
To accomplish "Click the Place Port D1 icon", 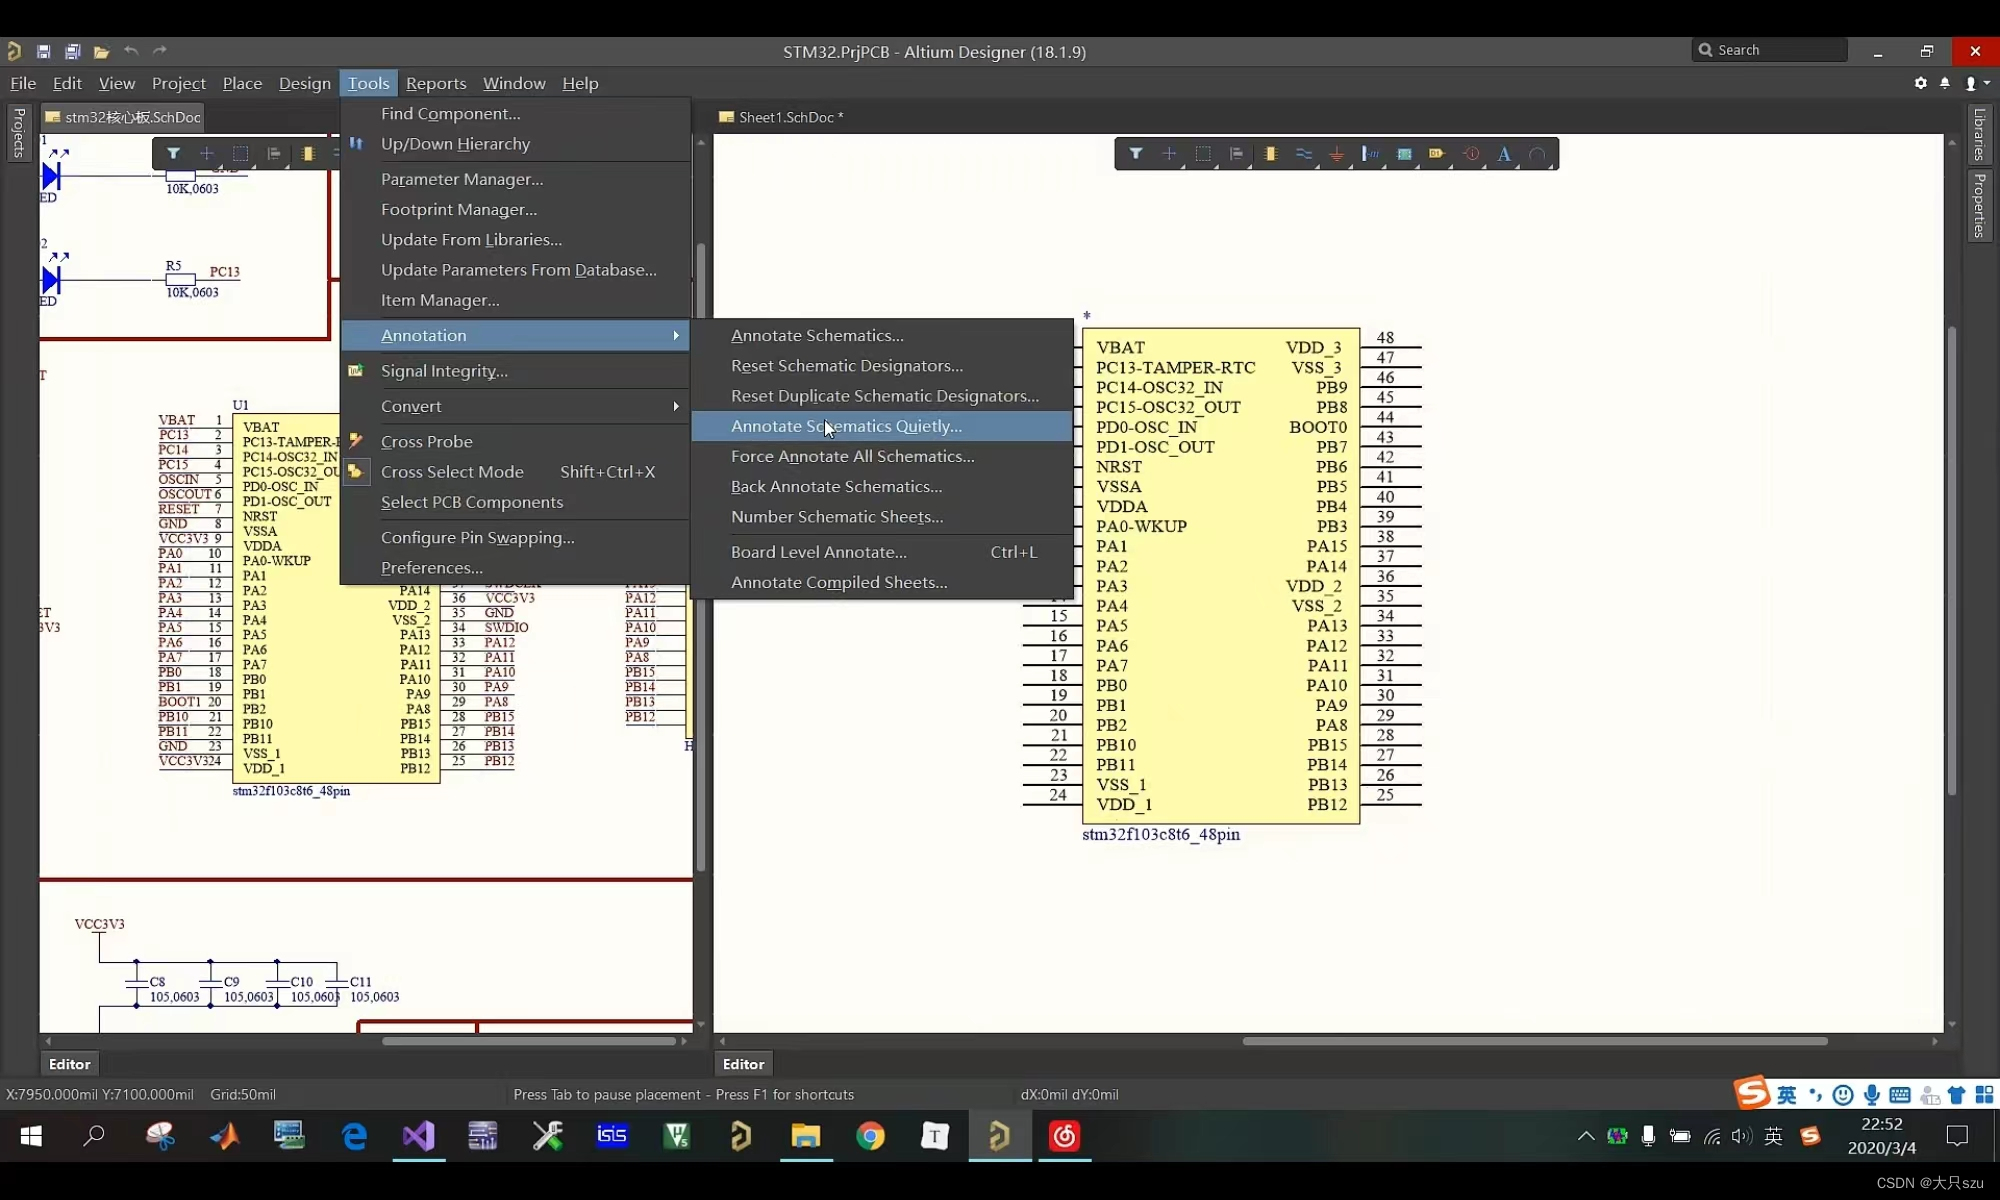I will [1437, 154].
